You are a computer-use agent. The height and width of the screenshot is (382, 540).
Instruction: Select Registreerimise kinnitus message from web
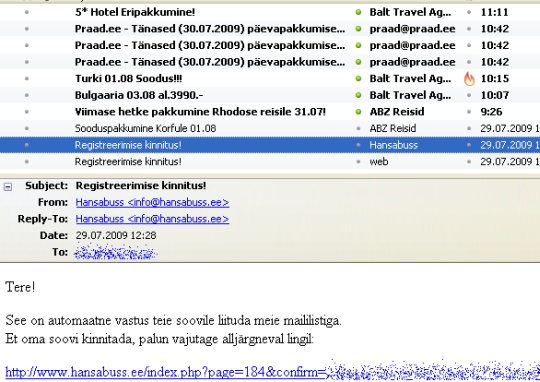click(x=270, y=162)
